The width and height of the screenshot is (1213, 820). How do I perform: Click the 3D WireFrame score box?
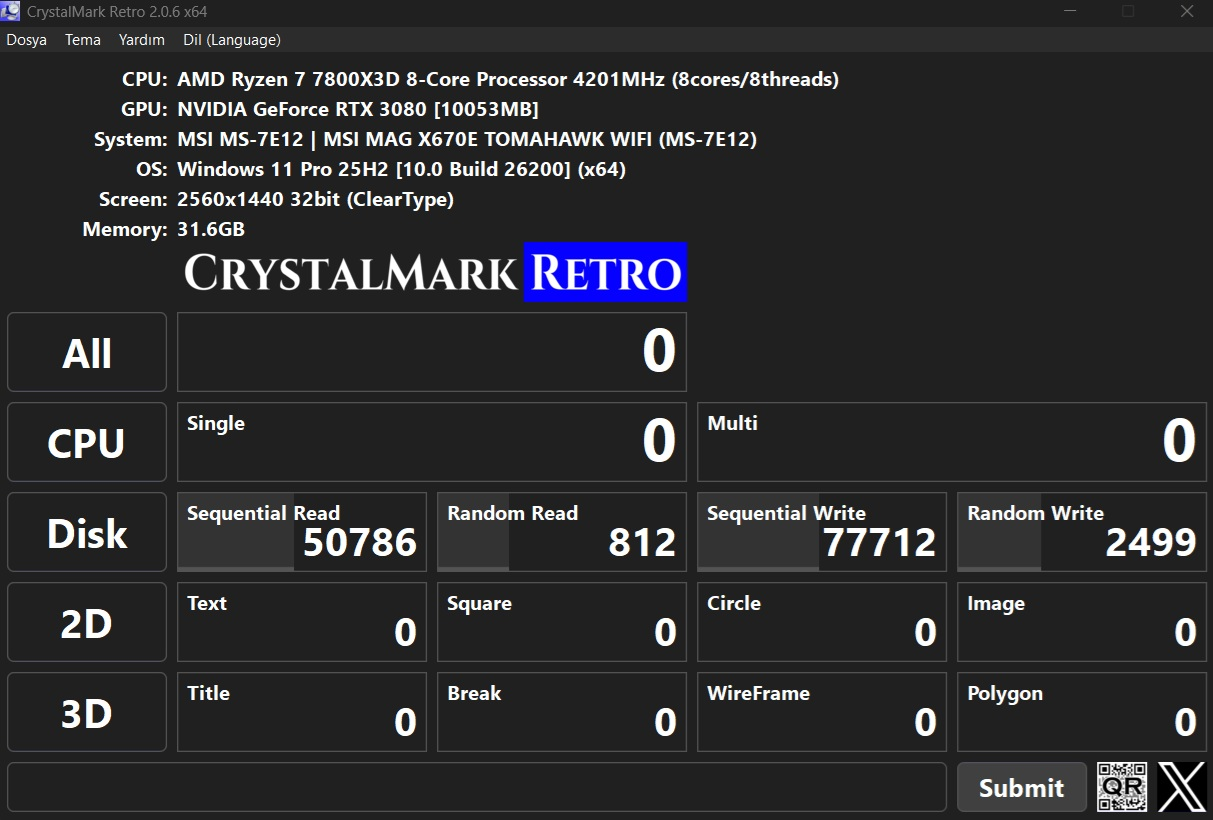[x=822, y=712]
